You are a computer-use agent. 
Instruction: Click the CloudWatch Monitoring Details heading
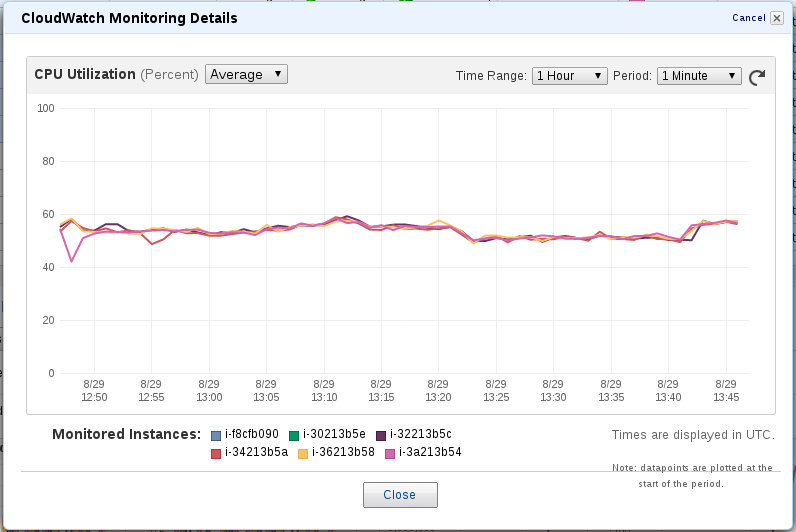[x=129, y=18]
